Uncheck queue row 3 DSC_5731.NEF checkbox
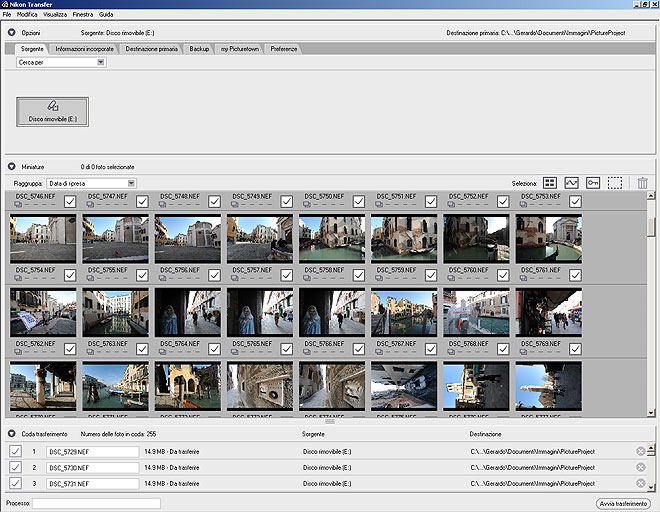 pyautogui.click(x=16, y=483)
